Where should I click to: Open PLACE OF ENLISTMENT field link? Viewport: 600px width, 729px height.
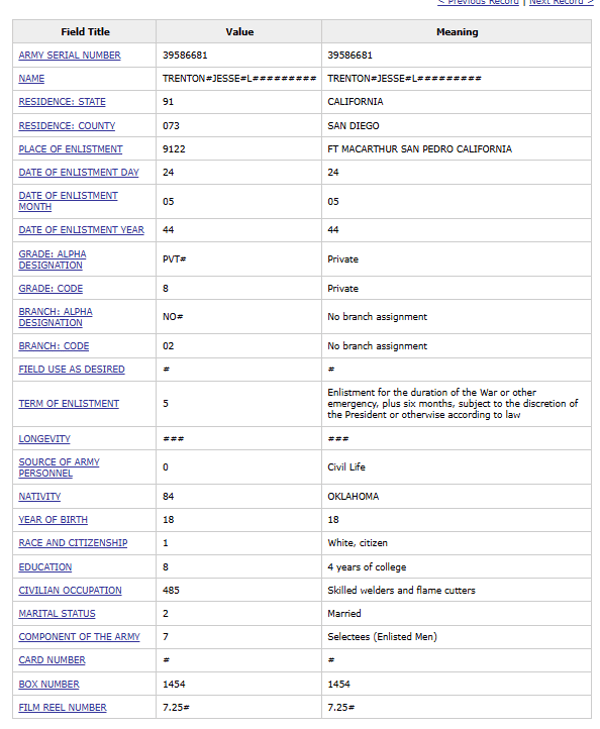tap(70, 149)
